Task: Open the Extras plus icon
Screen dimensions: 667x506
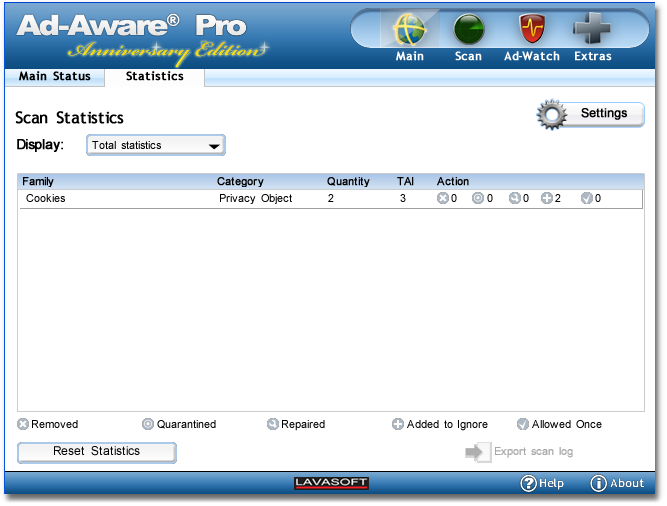Action: pyautogui.click(x=592, y=28)
